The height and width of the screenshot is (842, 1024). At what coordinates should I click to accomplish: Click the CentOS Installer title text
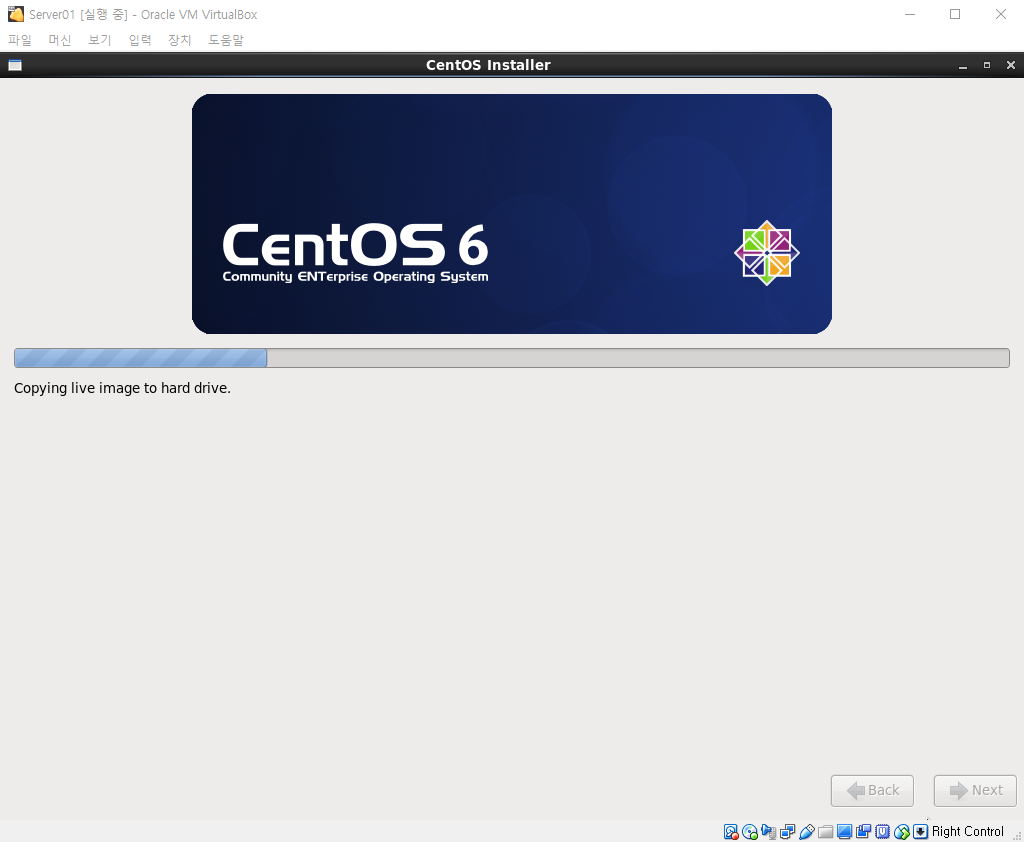tap(488, 65)
